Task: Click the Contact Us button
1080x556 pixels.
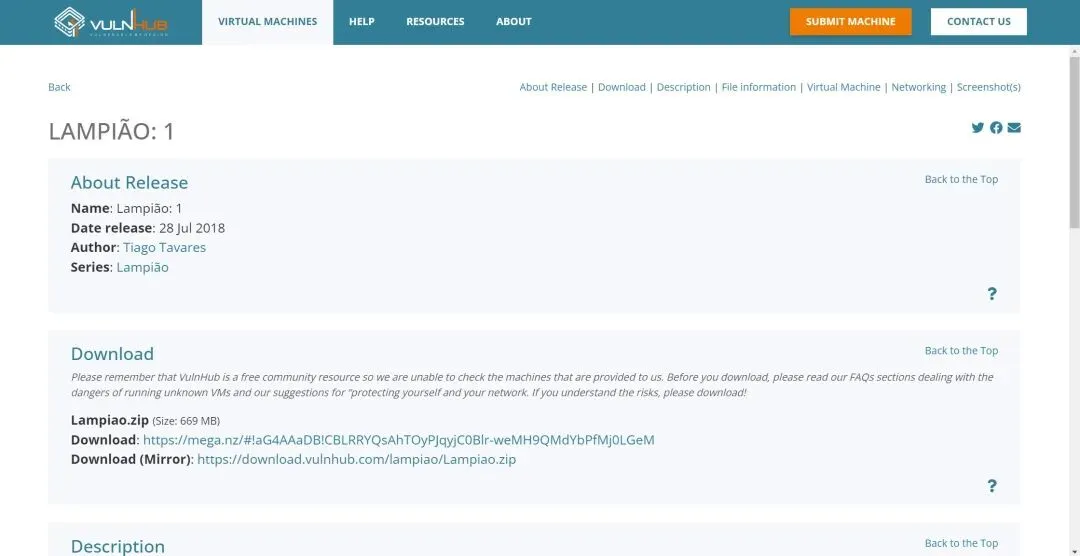Action: click(979, 21)
